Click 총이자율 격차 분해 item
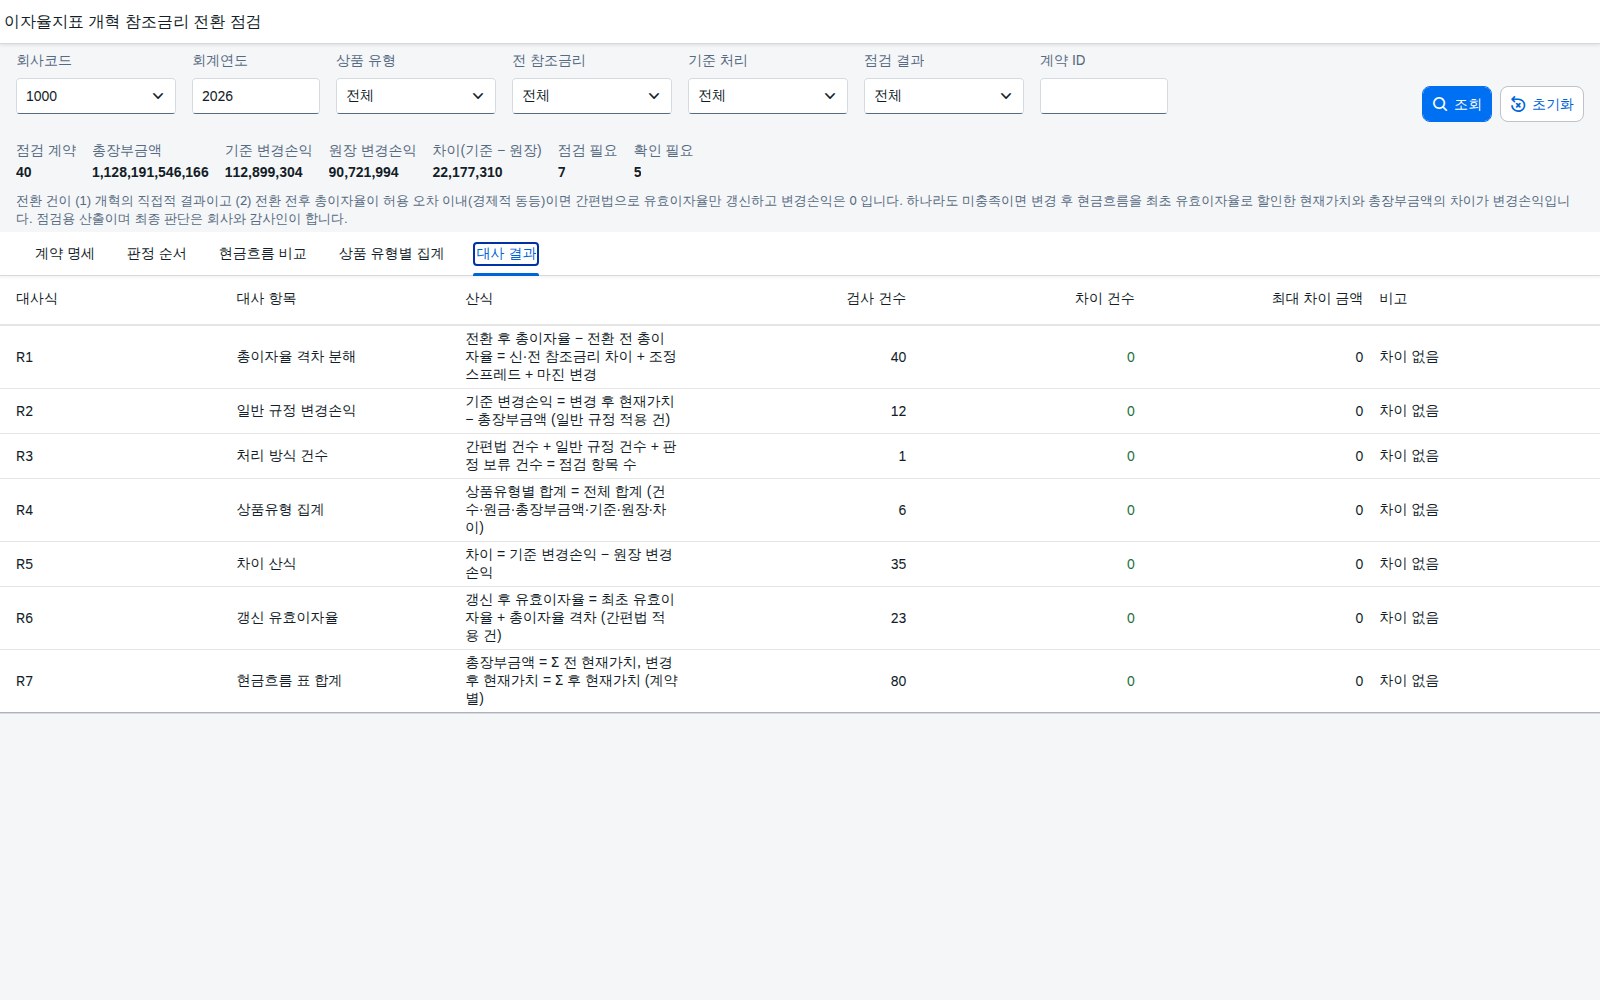 tap(296, 357)
